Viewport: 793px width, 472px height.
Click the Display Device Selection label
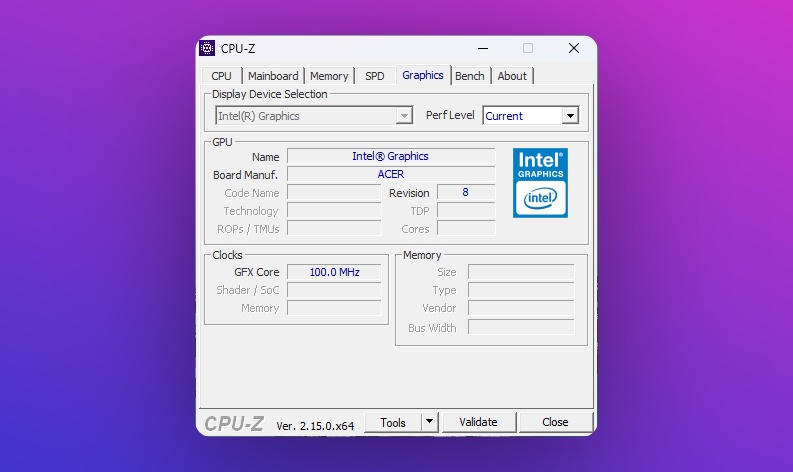coord(270,94)
